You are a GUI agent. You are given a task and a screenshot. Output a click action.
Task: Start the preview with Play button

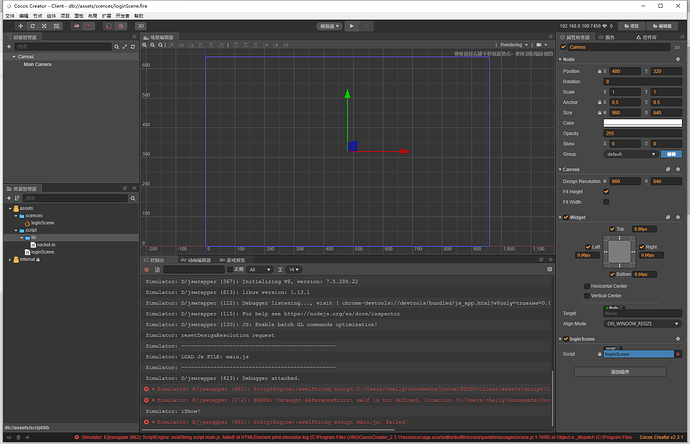(x=352, y=26)
